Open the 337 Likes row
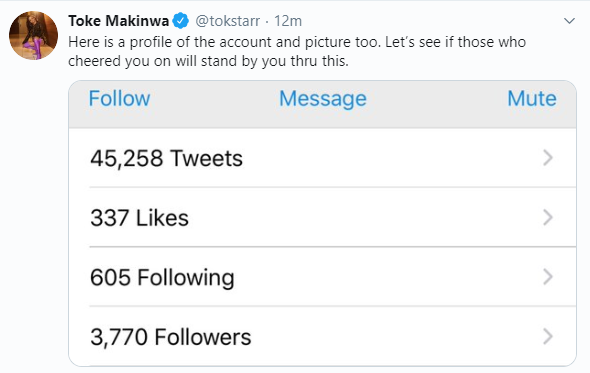This screenshot has width=590, height=373. coord(322,217)
